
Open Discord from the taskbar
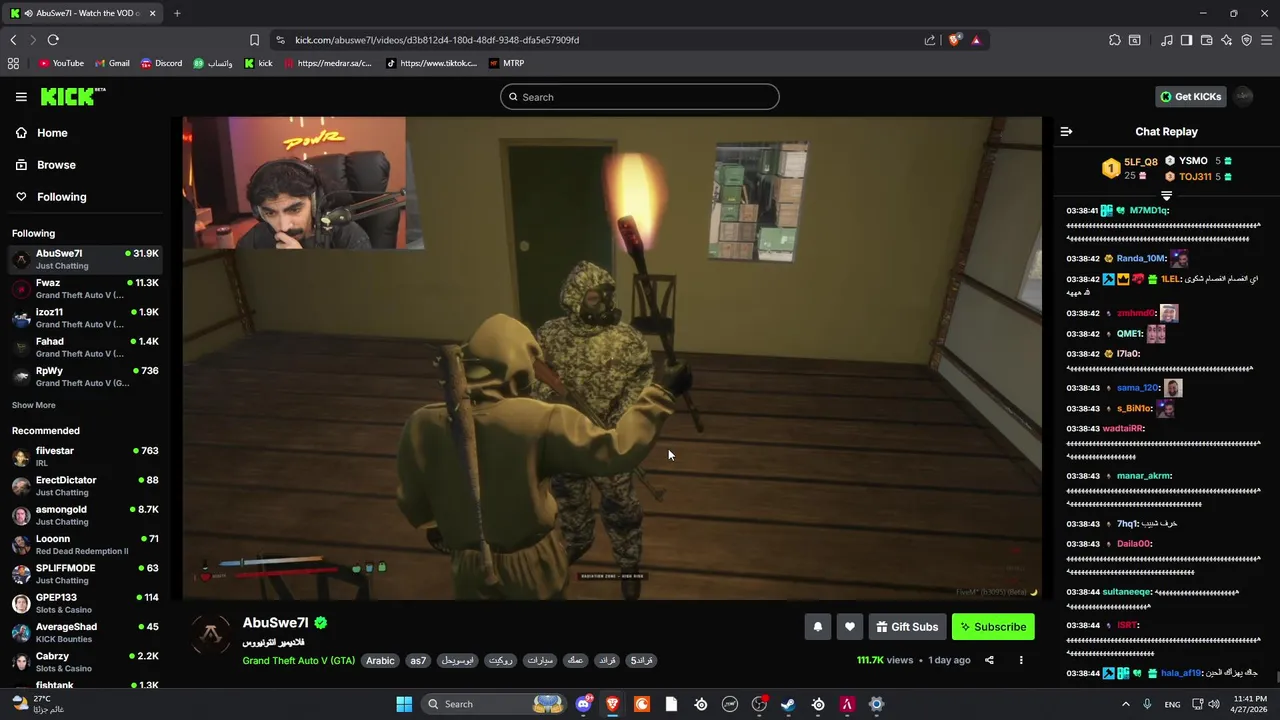(583, 704)
